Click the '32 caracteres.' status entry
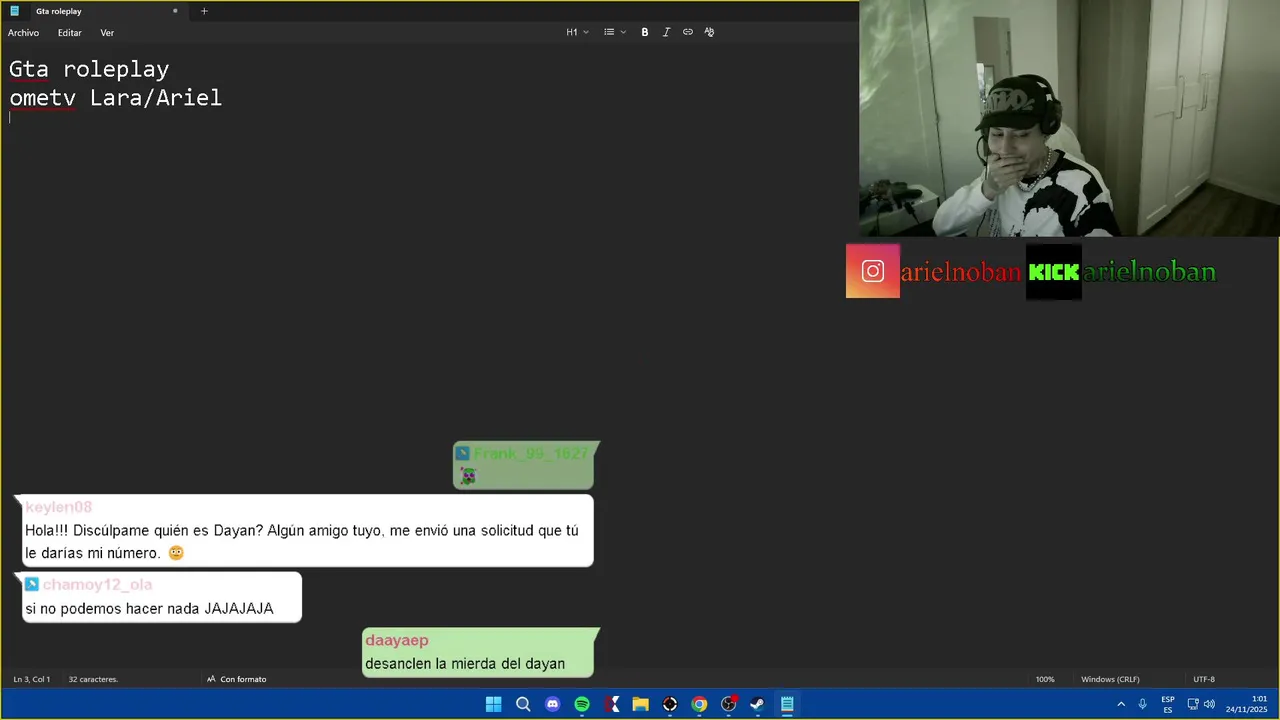1280x720 pixels. point(93,679)
